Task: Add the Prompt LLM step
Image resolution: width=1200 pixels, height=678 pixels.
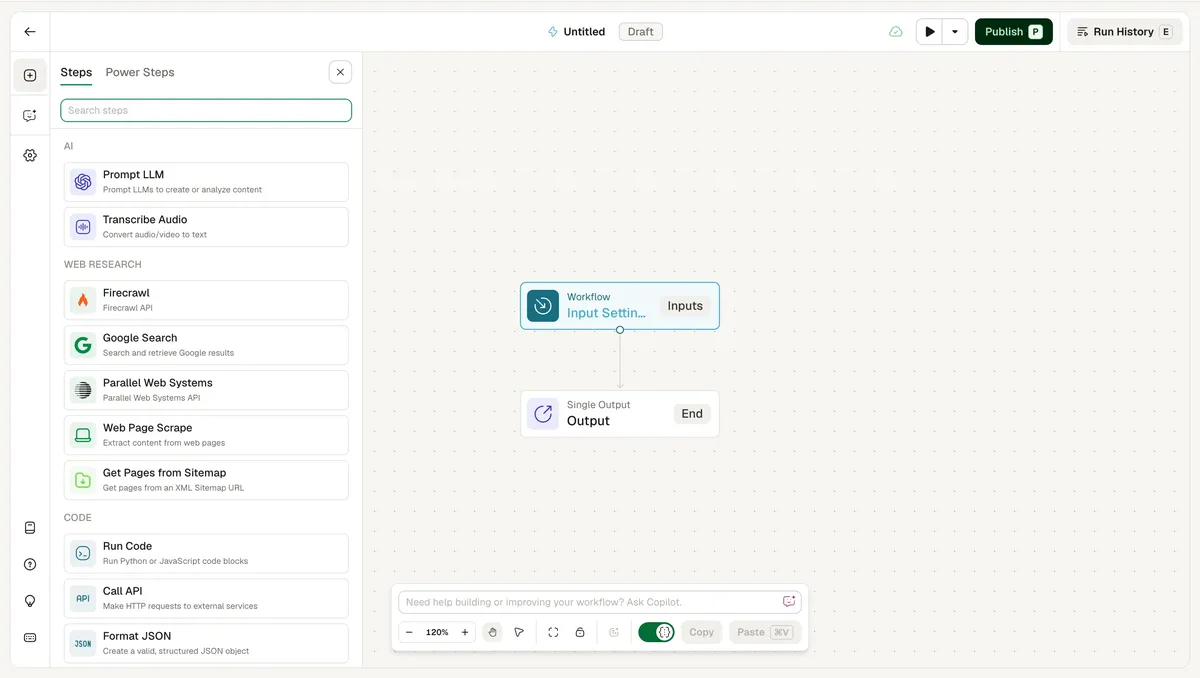Action: (x=206, y=182)
